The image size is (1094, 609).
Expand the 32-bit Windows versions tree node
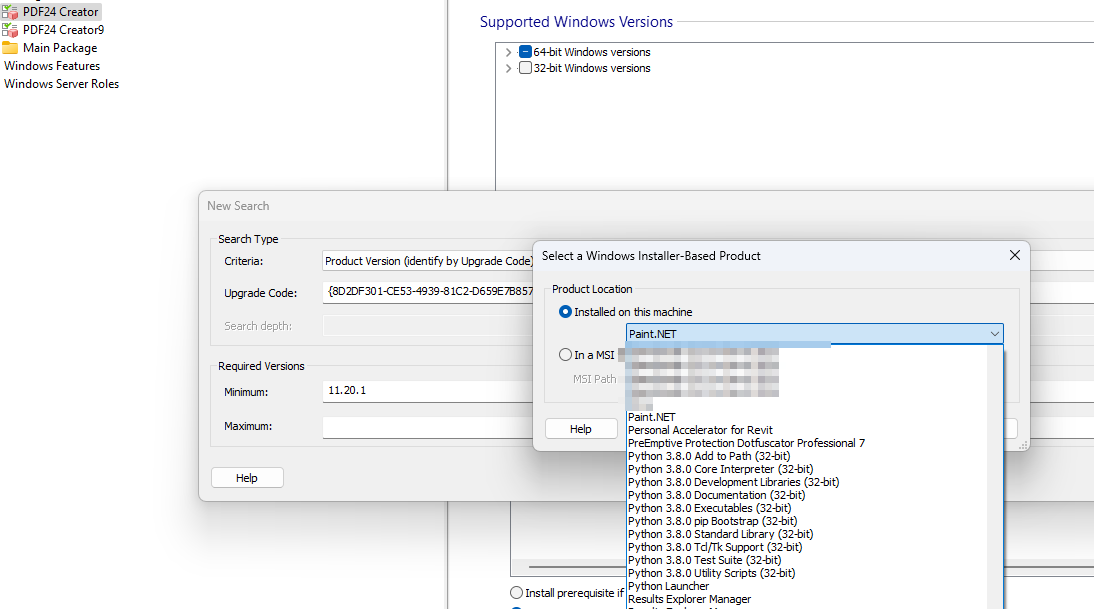pyautogui.click(x=508, y=67)
